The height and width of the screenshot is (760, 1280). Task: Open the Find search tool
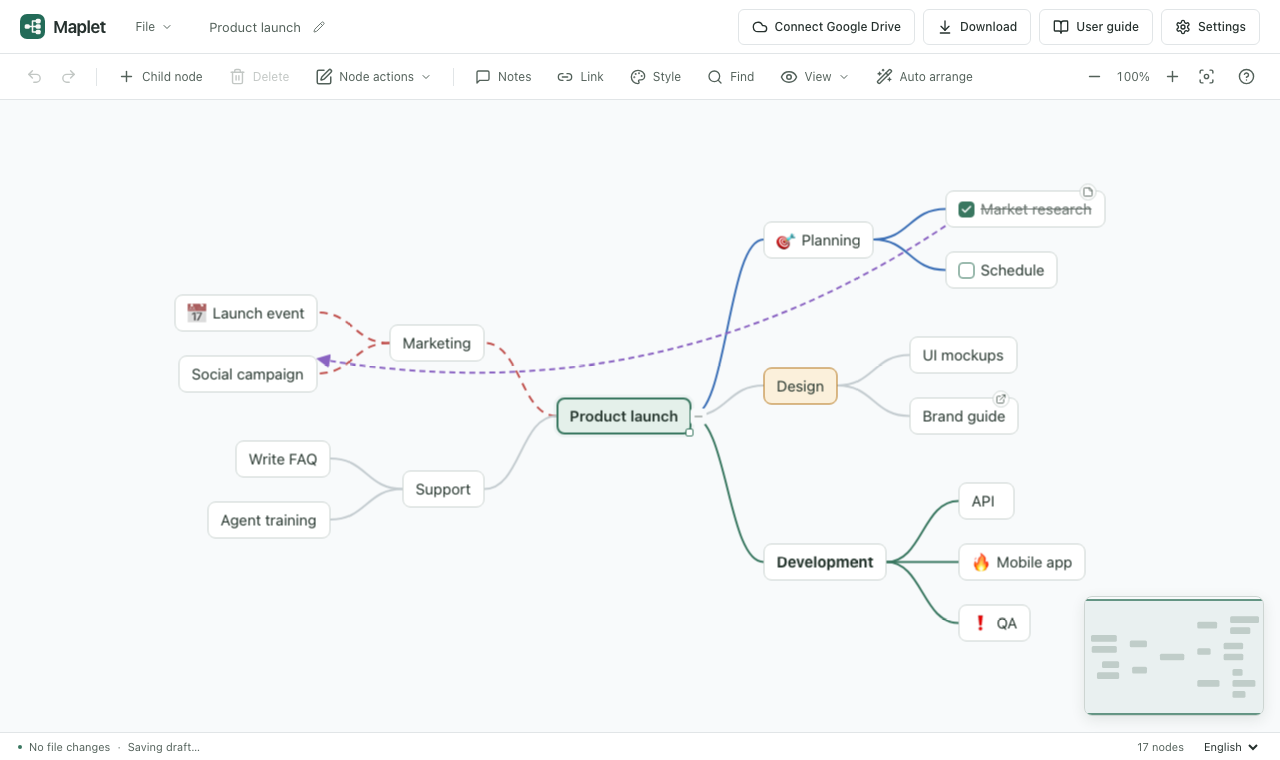730,77
